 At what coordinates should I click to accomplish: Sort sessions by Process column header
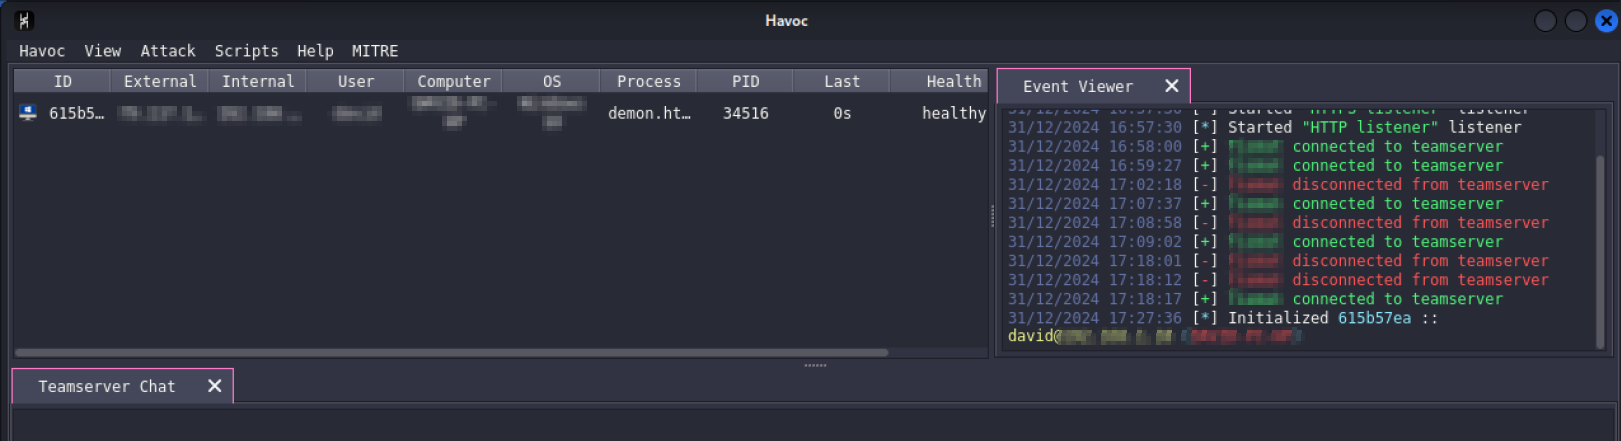point(648,82)
